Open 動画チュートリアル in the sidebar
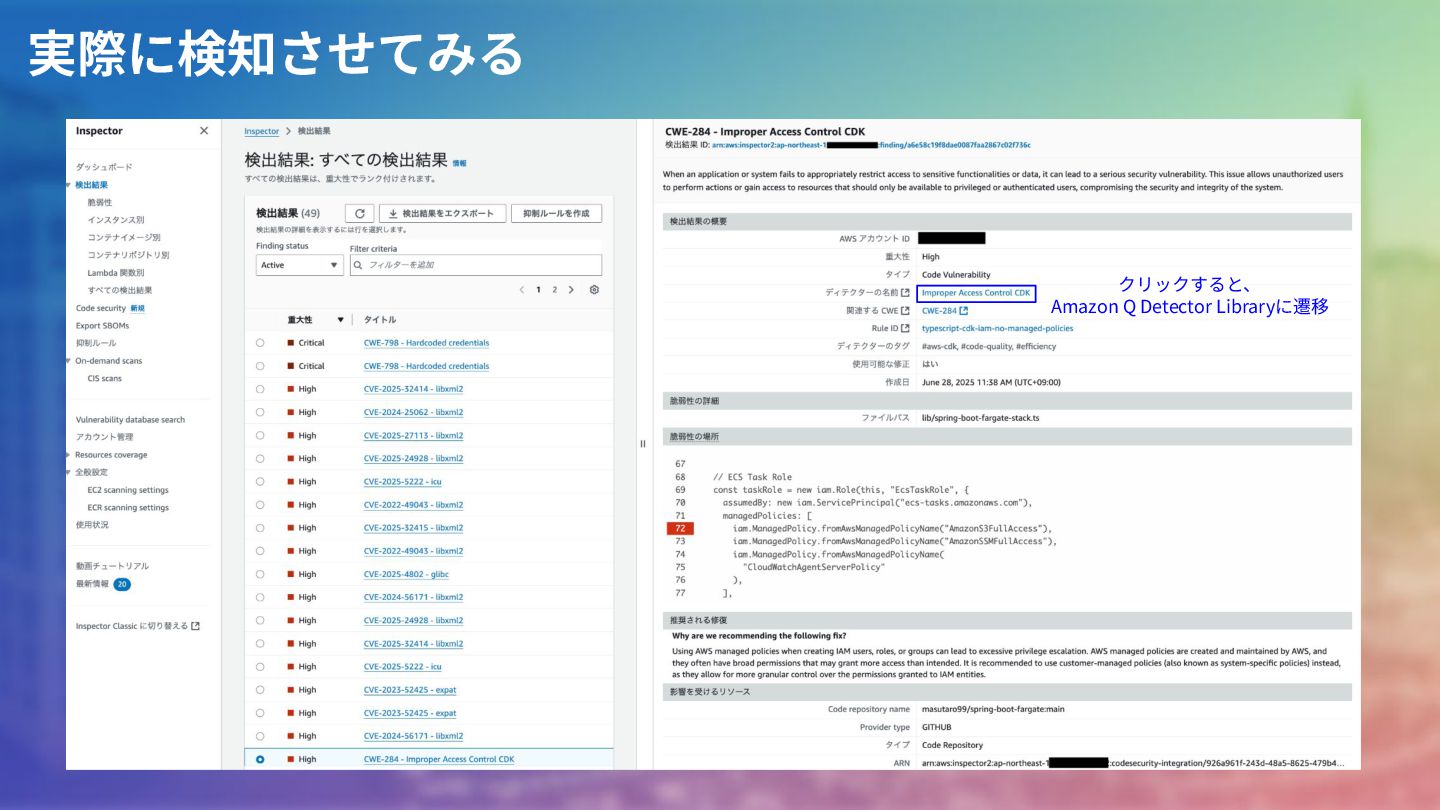 [x=112, y=566]
